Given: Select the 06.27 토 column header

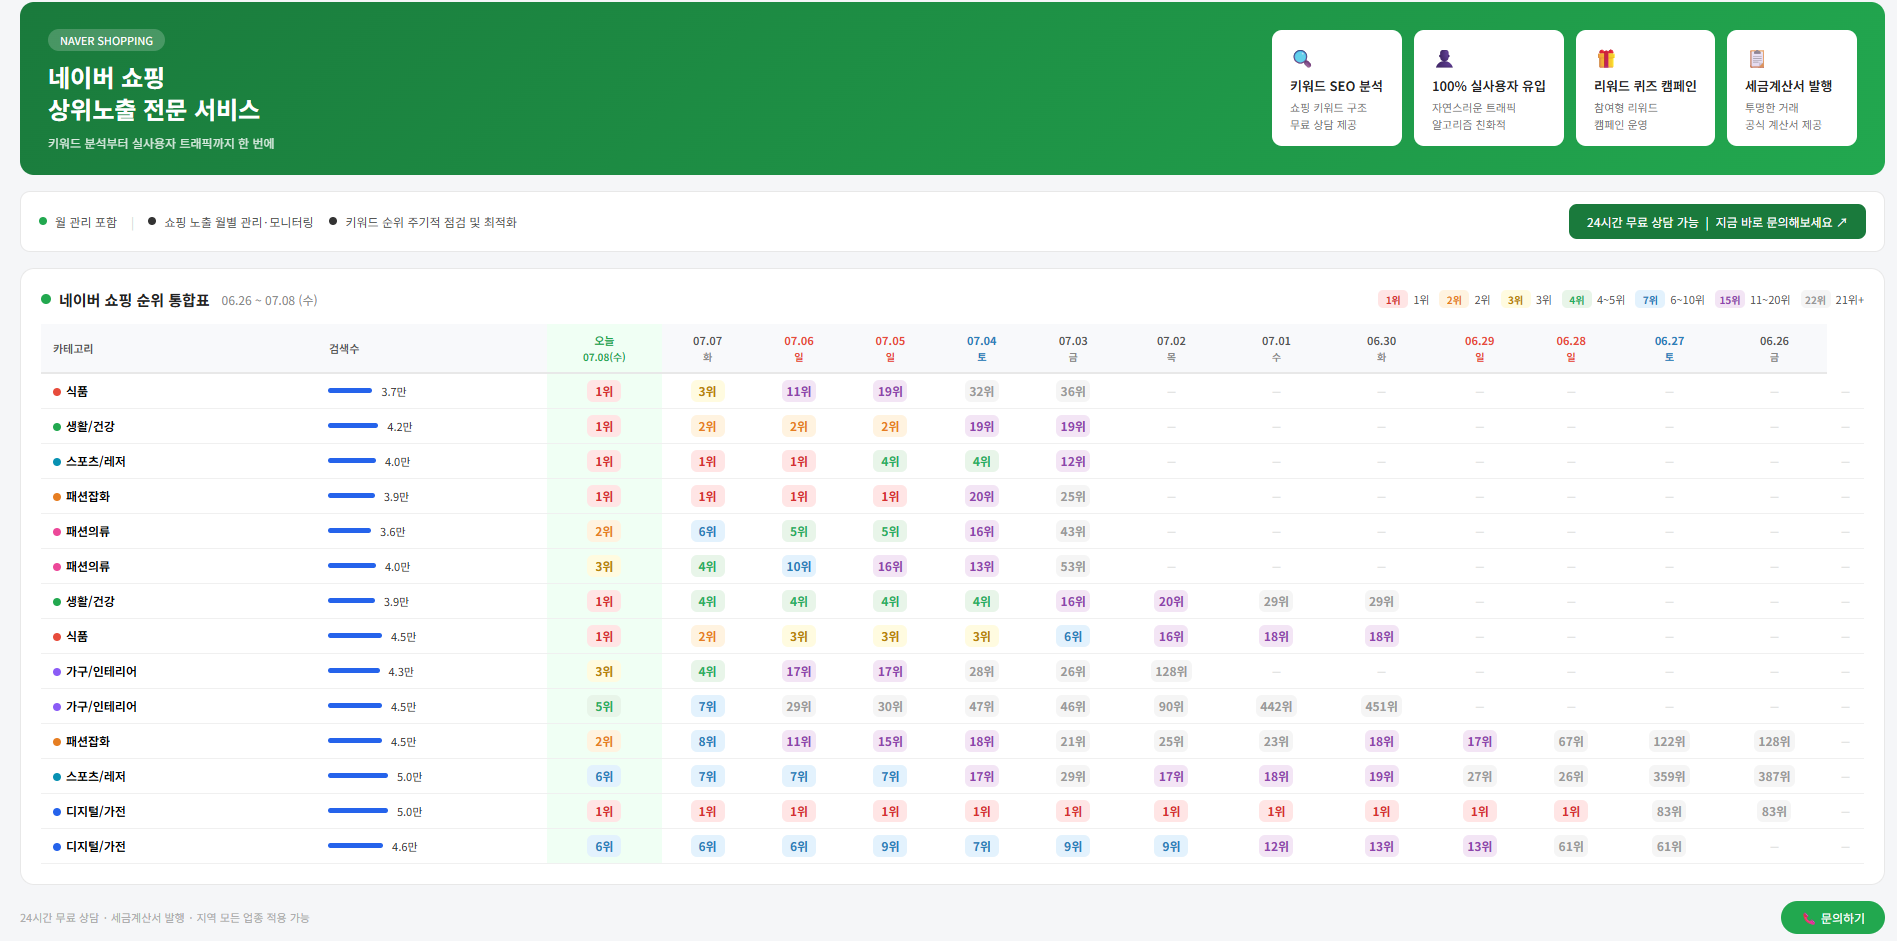Looking at the screenshot, I should (1669, 349).
